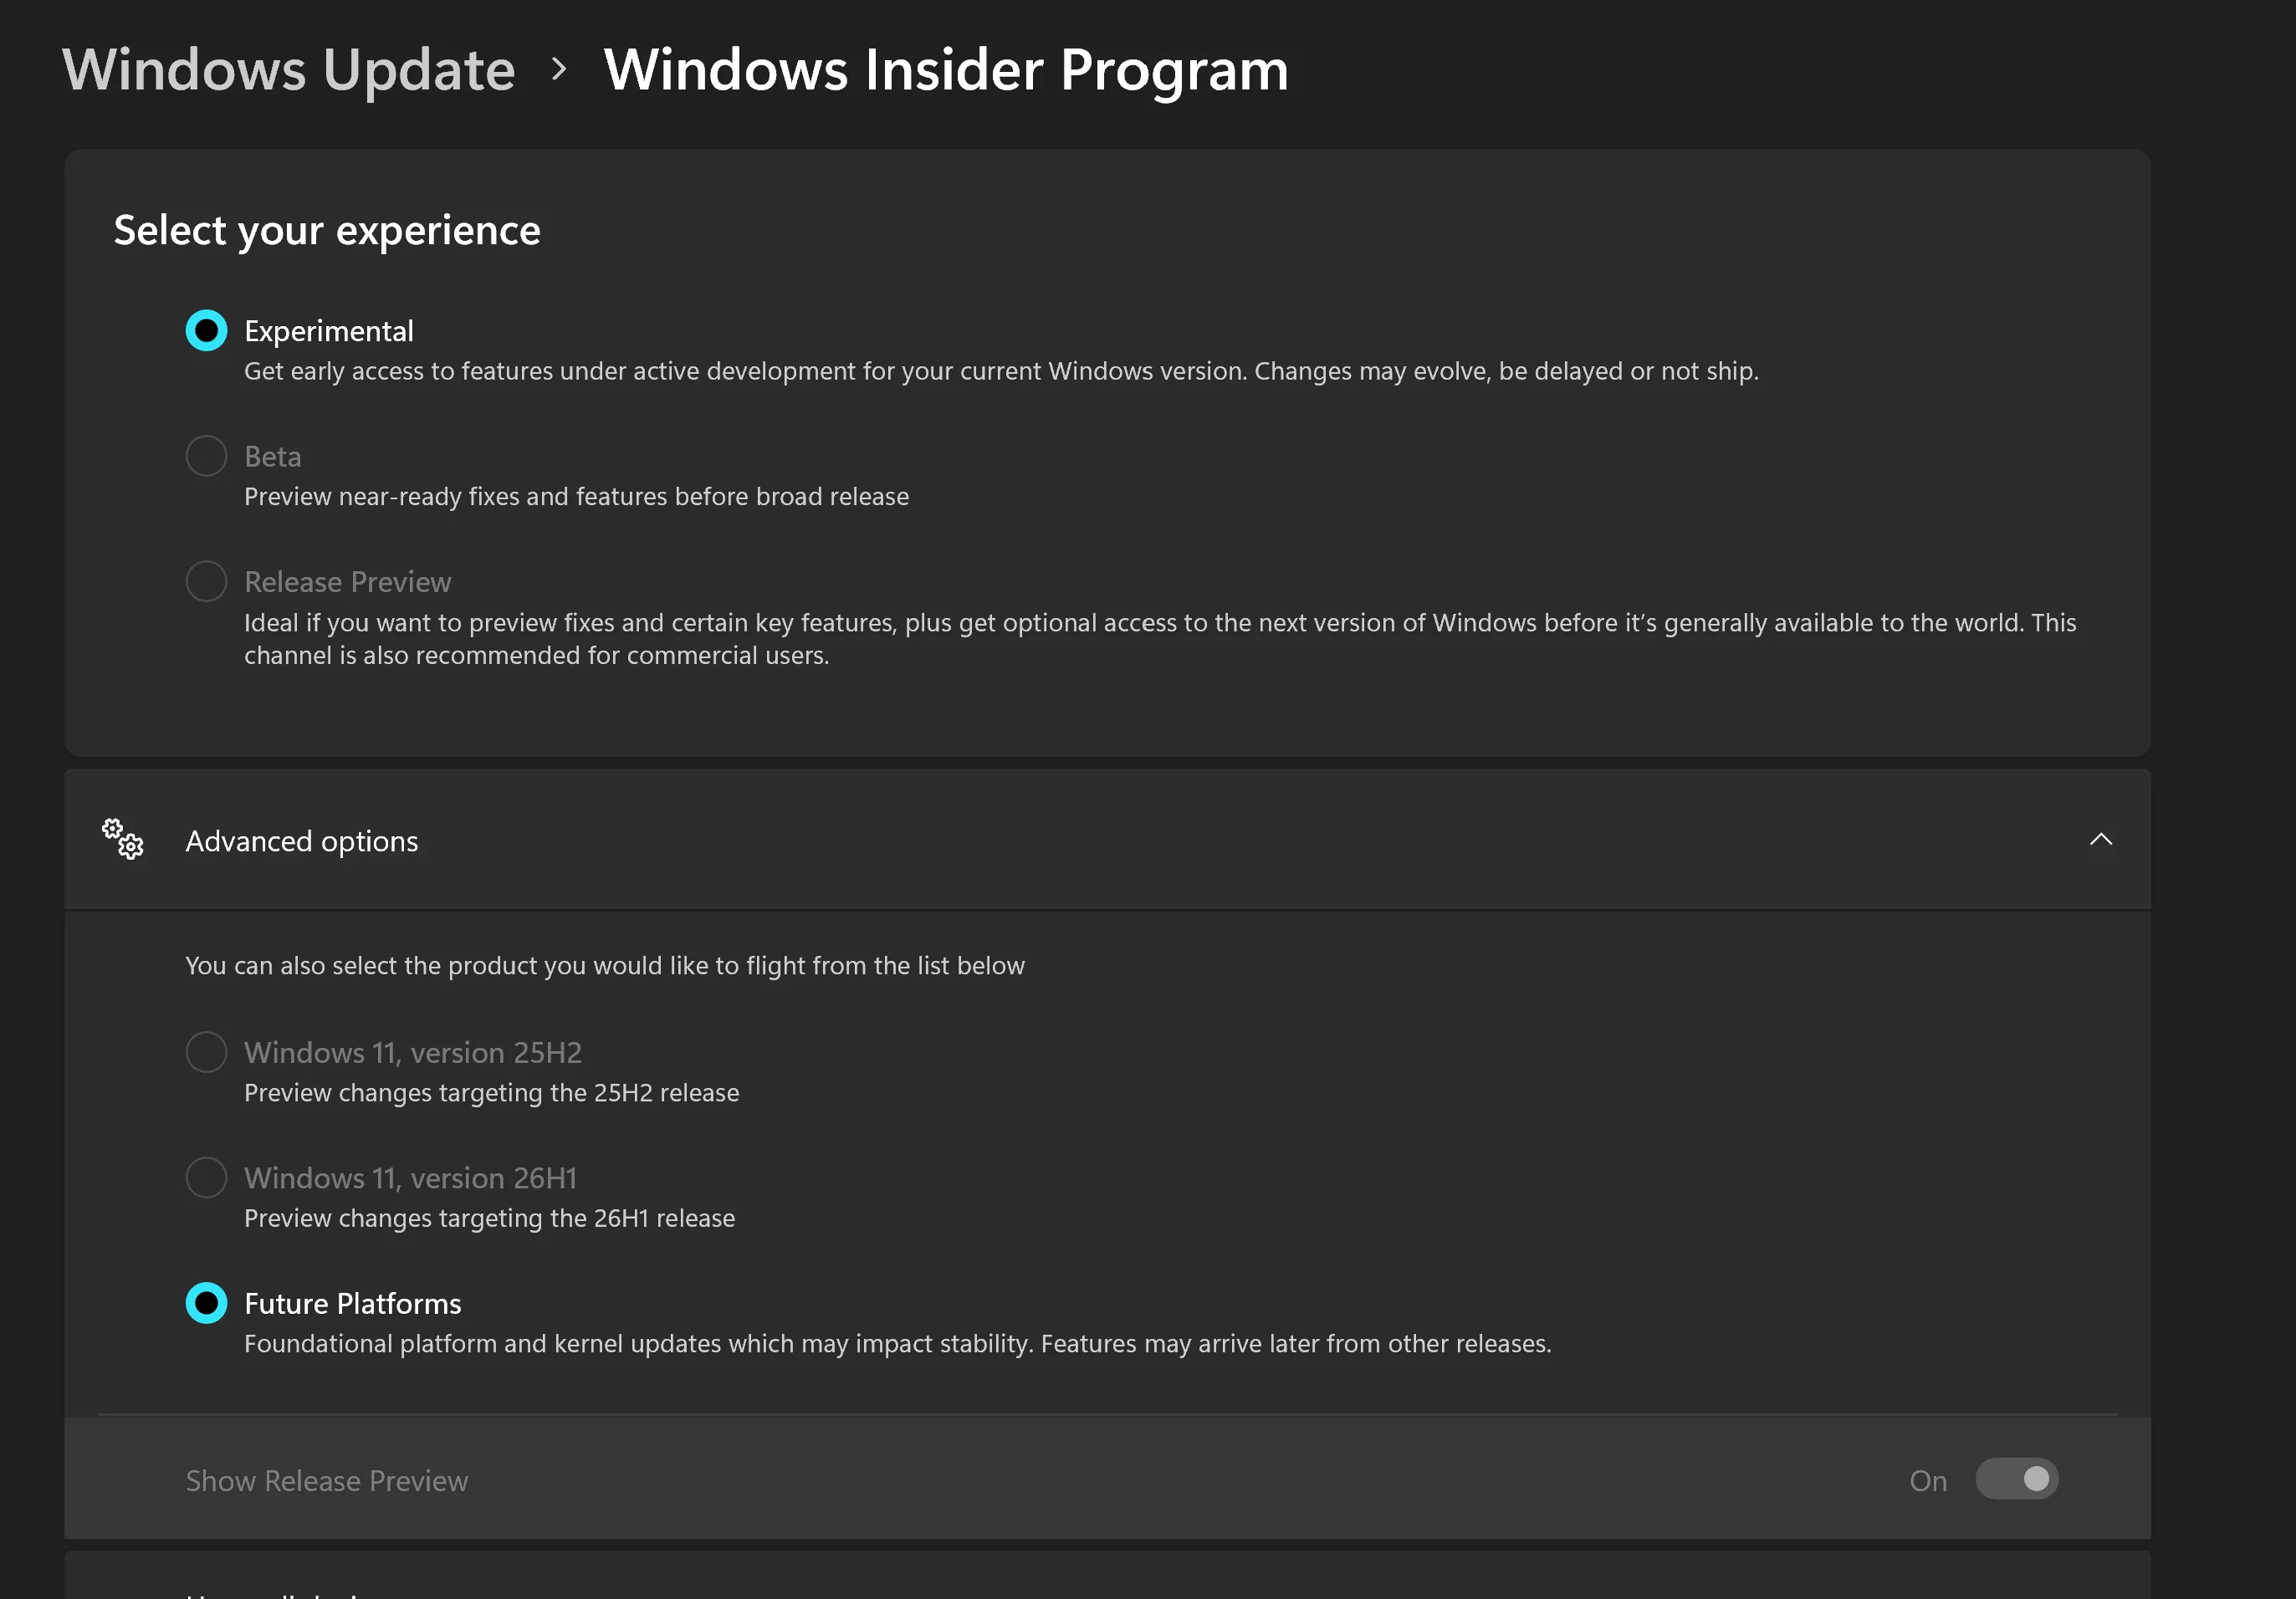
Task: Click the Advanced options header label
Action: [x=302, y=841]
